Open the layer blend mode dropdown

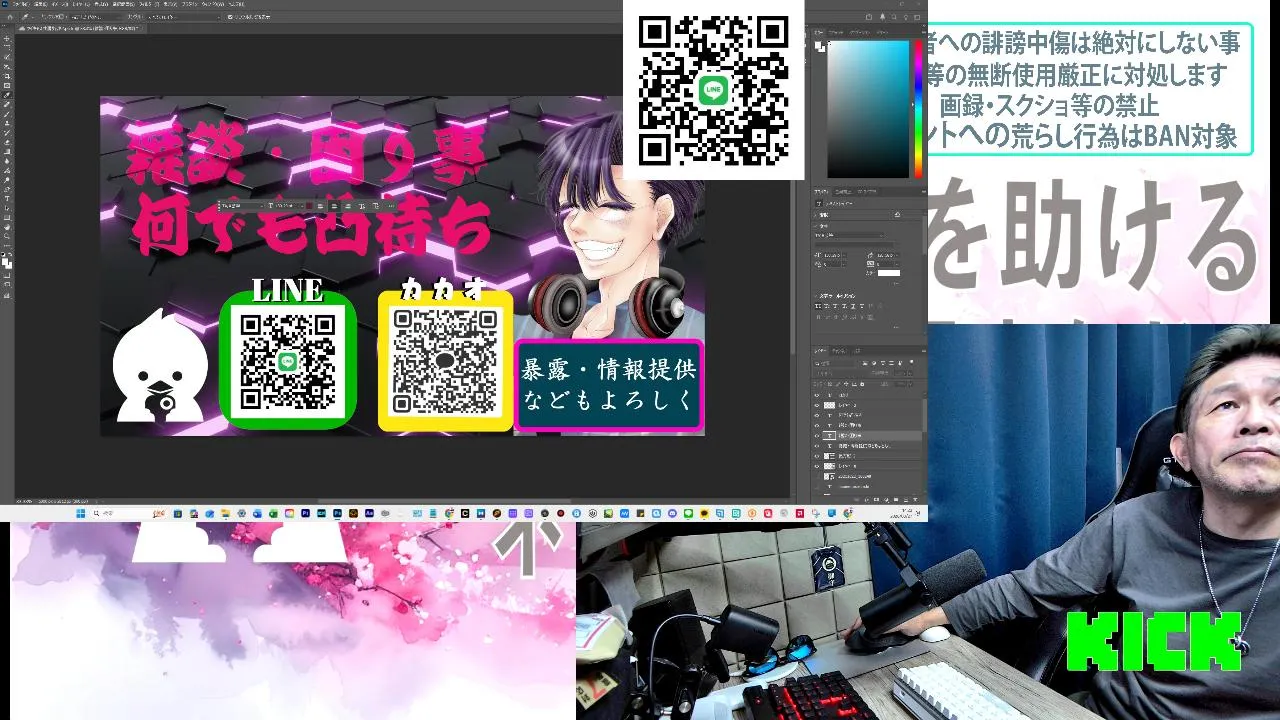point(840,373)
